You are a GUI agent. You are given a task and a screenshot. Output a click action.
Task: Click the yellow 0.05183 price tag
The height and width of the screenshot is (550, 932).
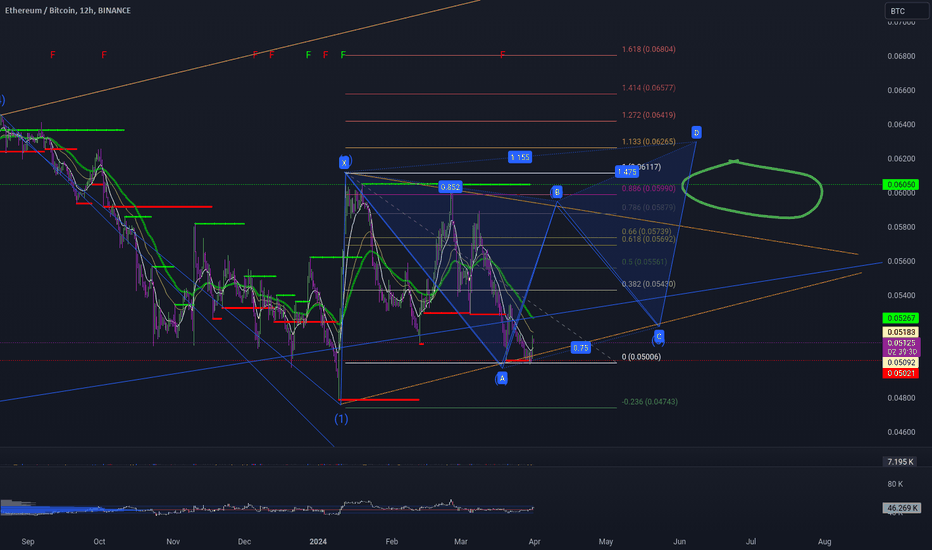pyautogui.click(x=901, y=332)
